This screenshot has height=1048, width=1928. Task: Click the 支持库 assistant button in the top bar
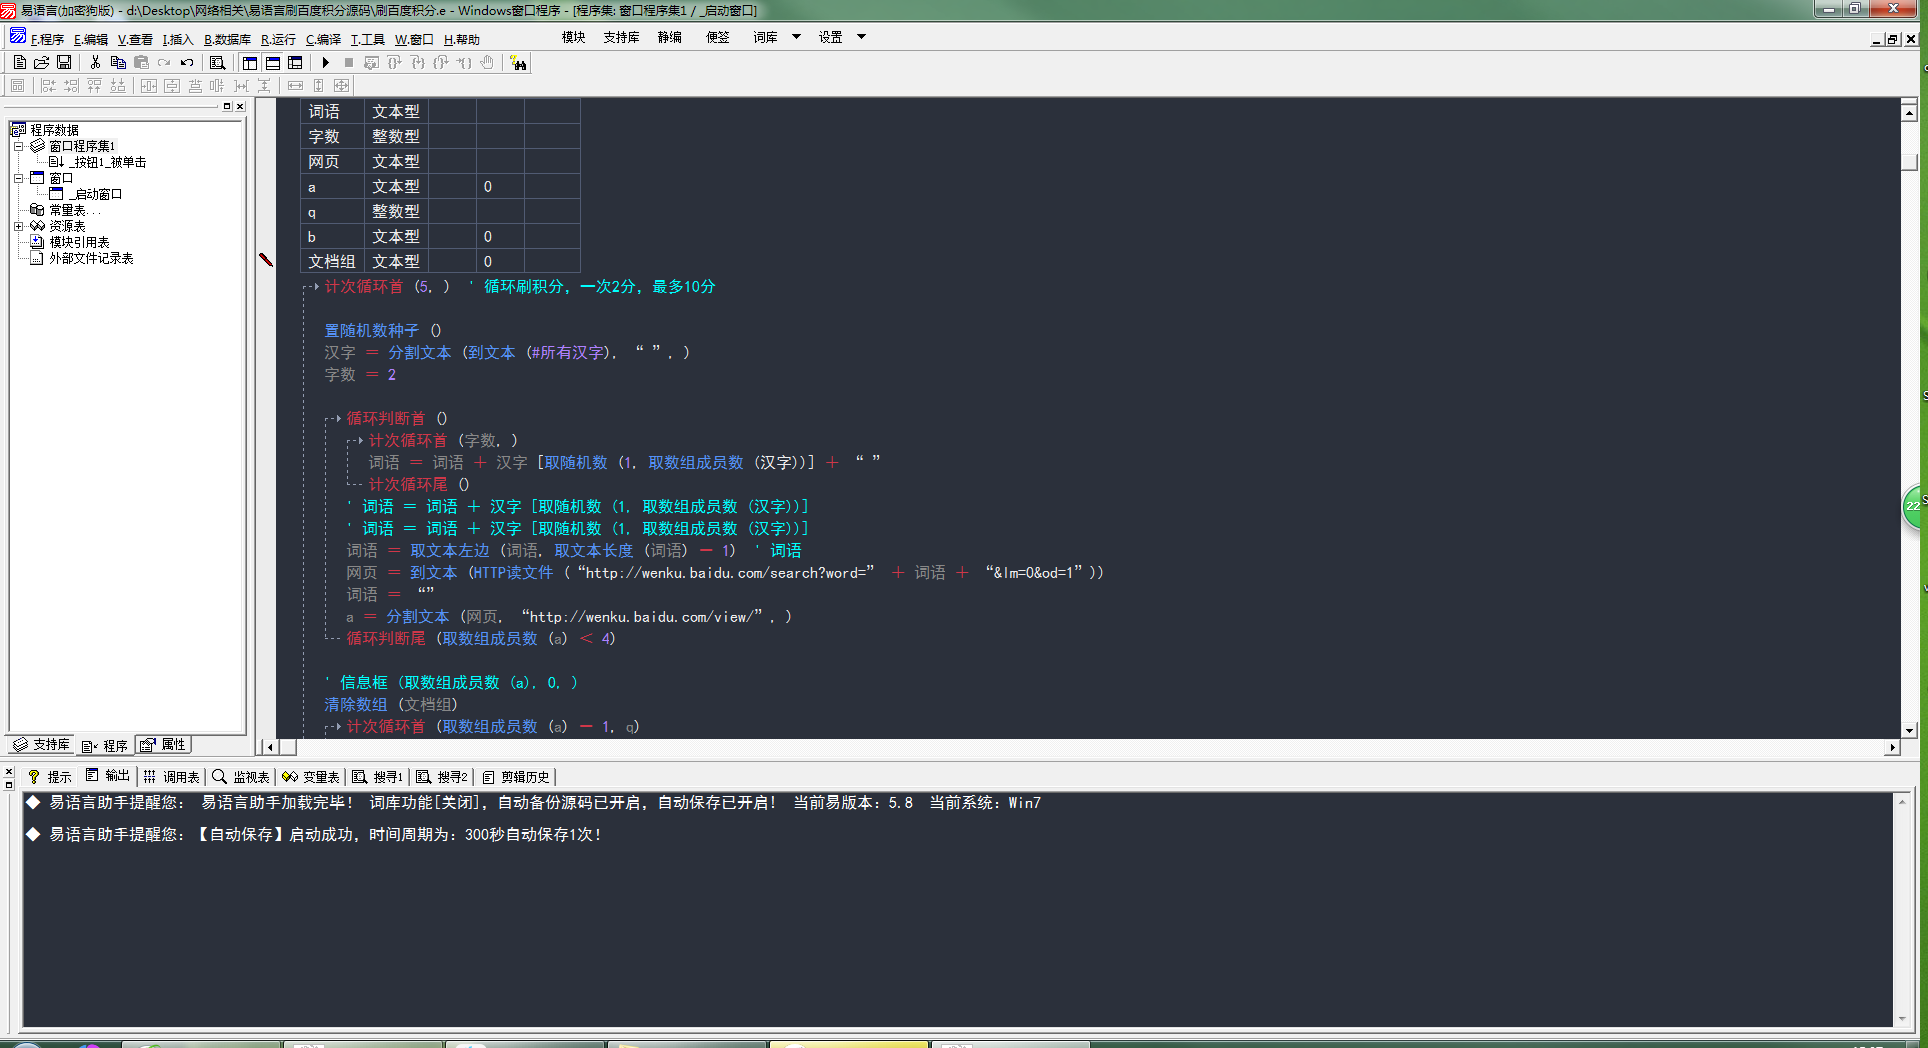pos(621,37)
